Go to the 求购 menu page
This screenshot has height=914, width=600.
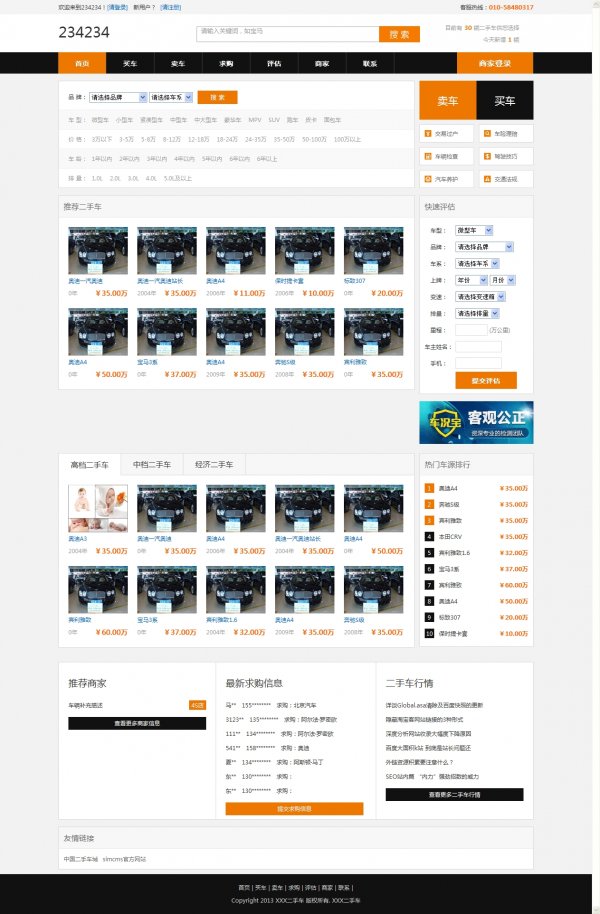(226, 63)
